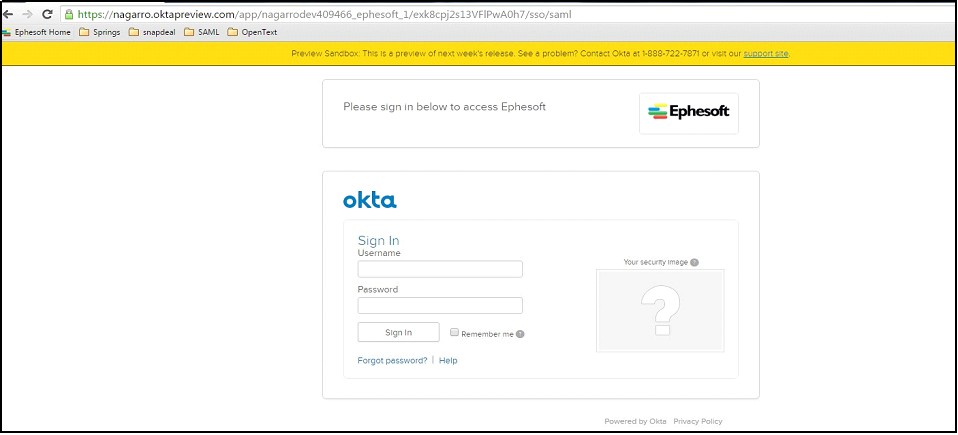Show help tooltip next to Remember me
This screenshot has width=958, height=435.
(x=520, y=334)
